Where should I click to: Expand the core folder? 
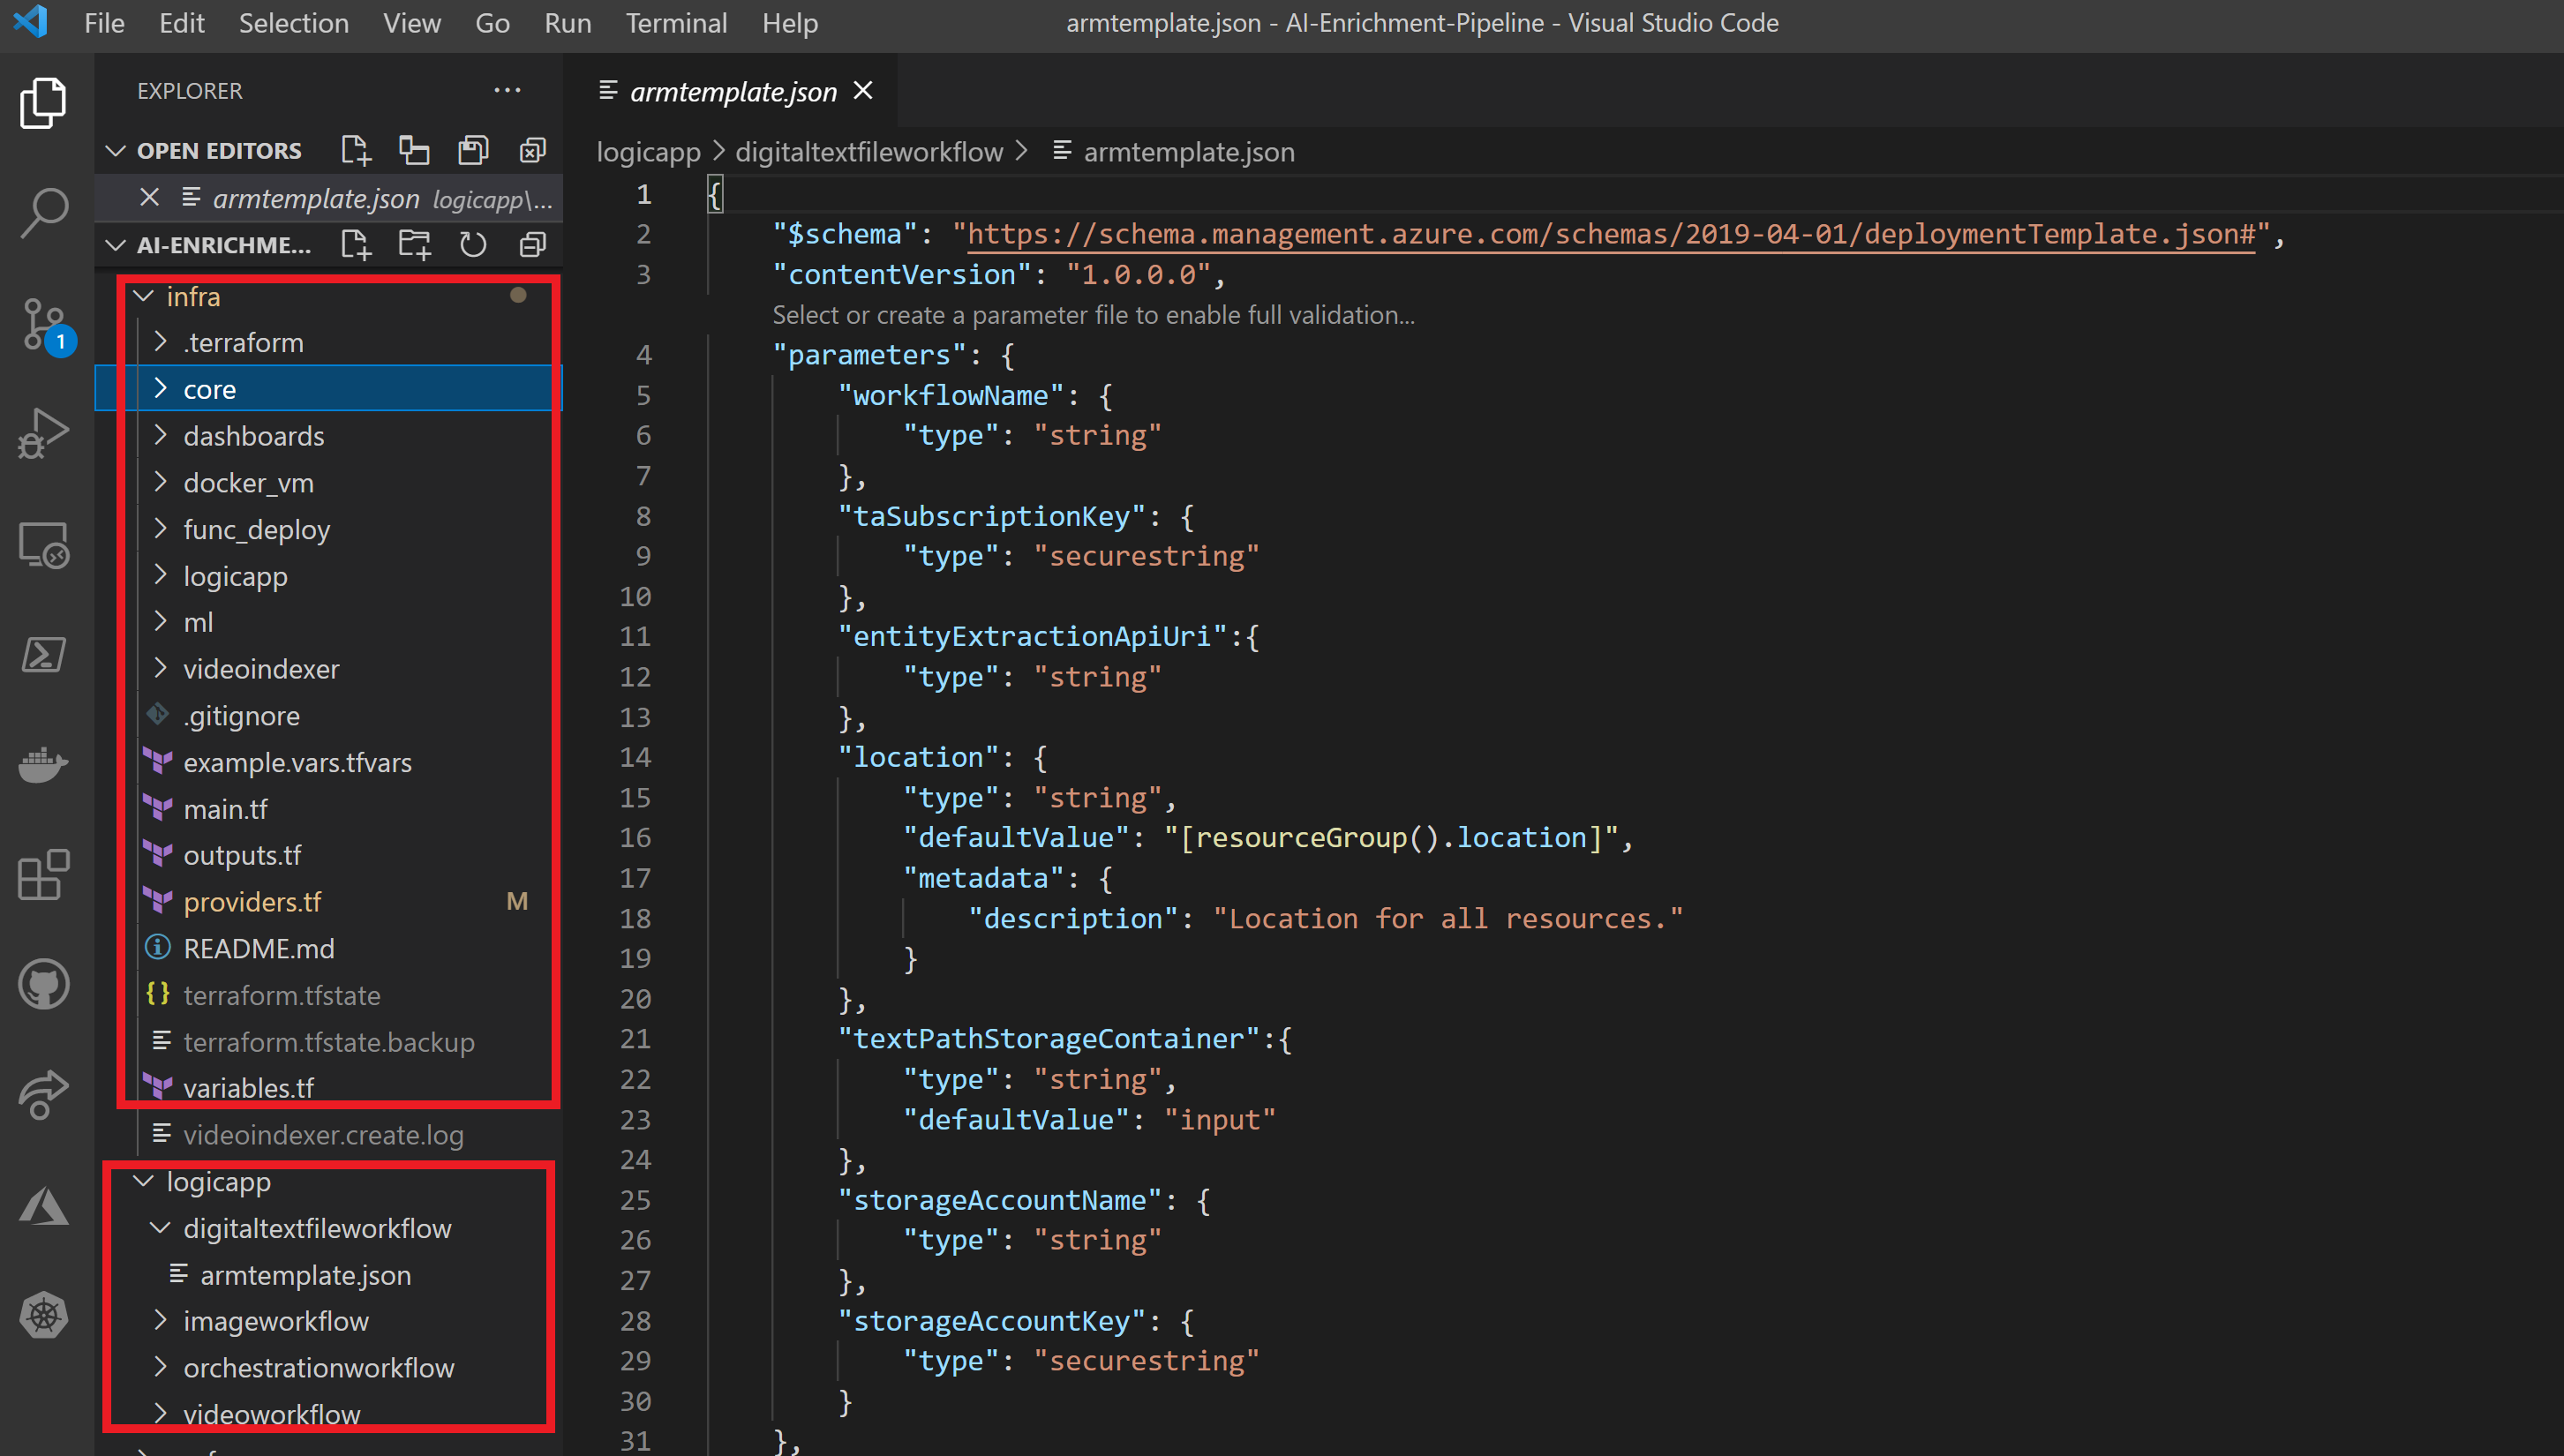[160, 389]
